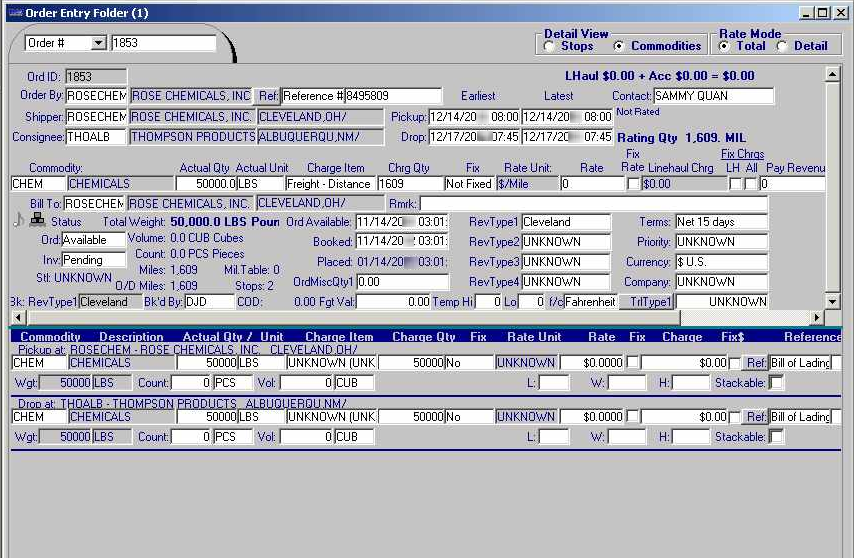Open the Charge Item Freight - Distance dropdown
The image size is (854, 558).
pyautogui.click(x=331, y=184)
